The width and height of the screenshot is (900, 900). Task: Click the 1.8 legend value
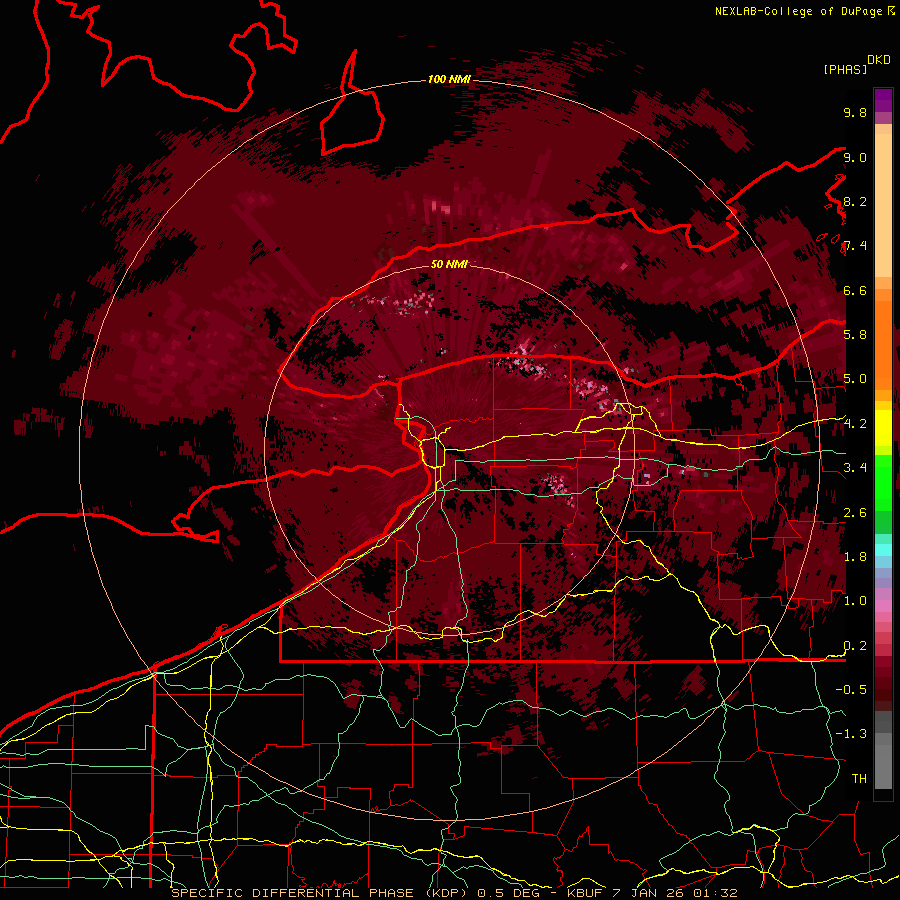tap(855, 557)
